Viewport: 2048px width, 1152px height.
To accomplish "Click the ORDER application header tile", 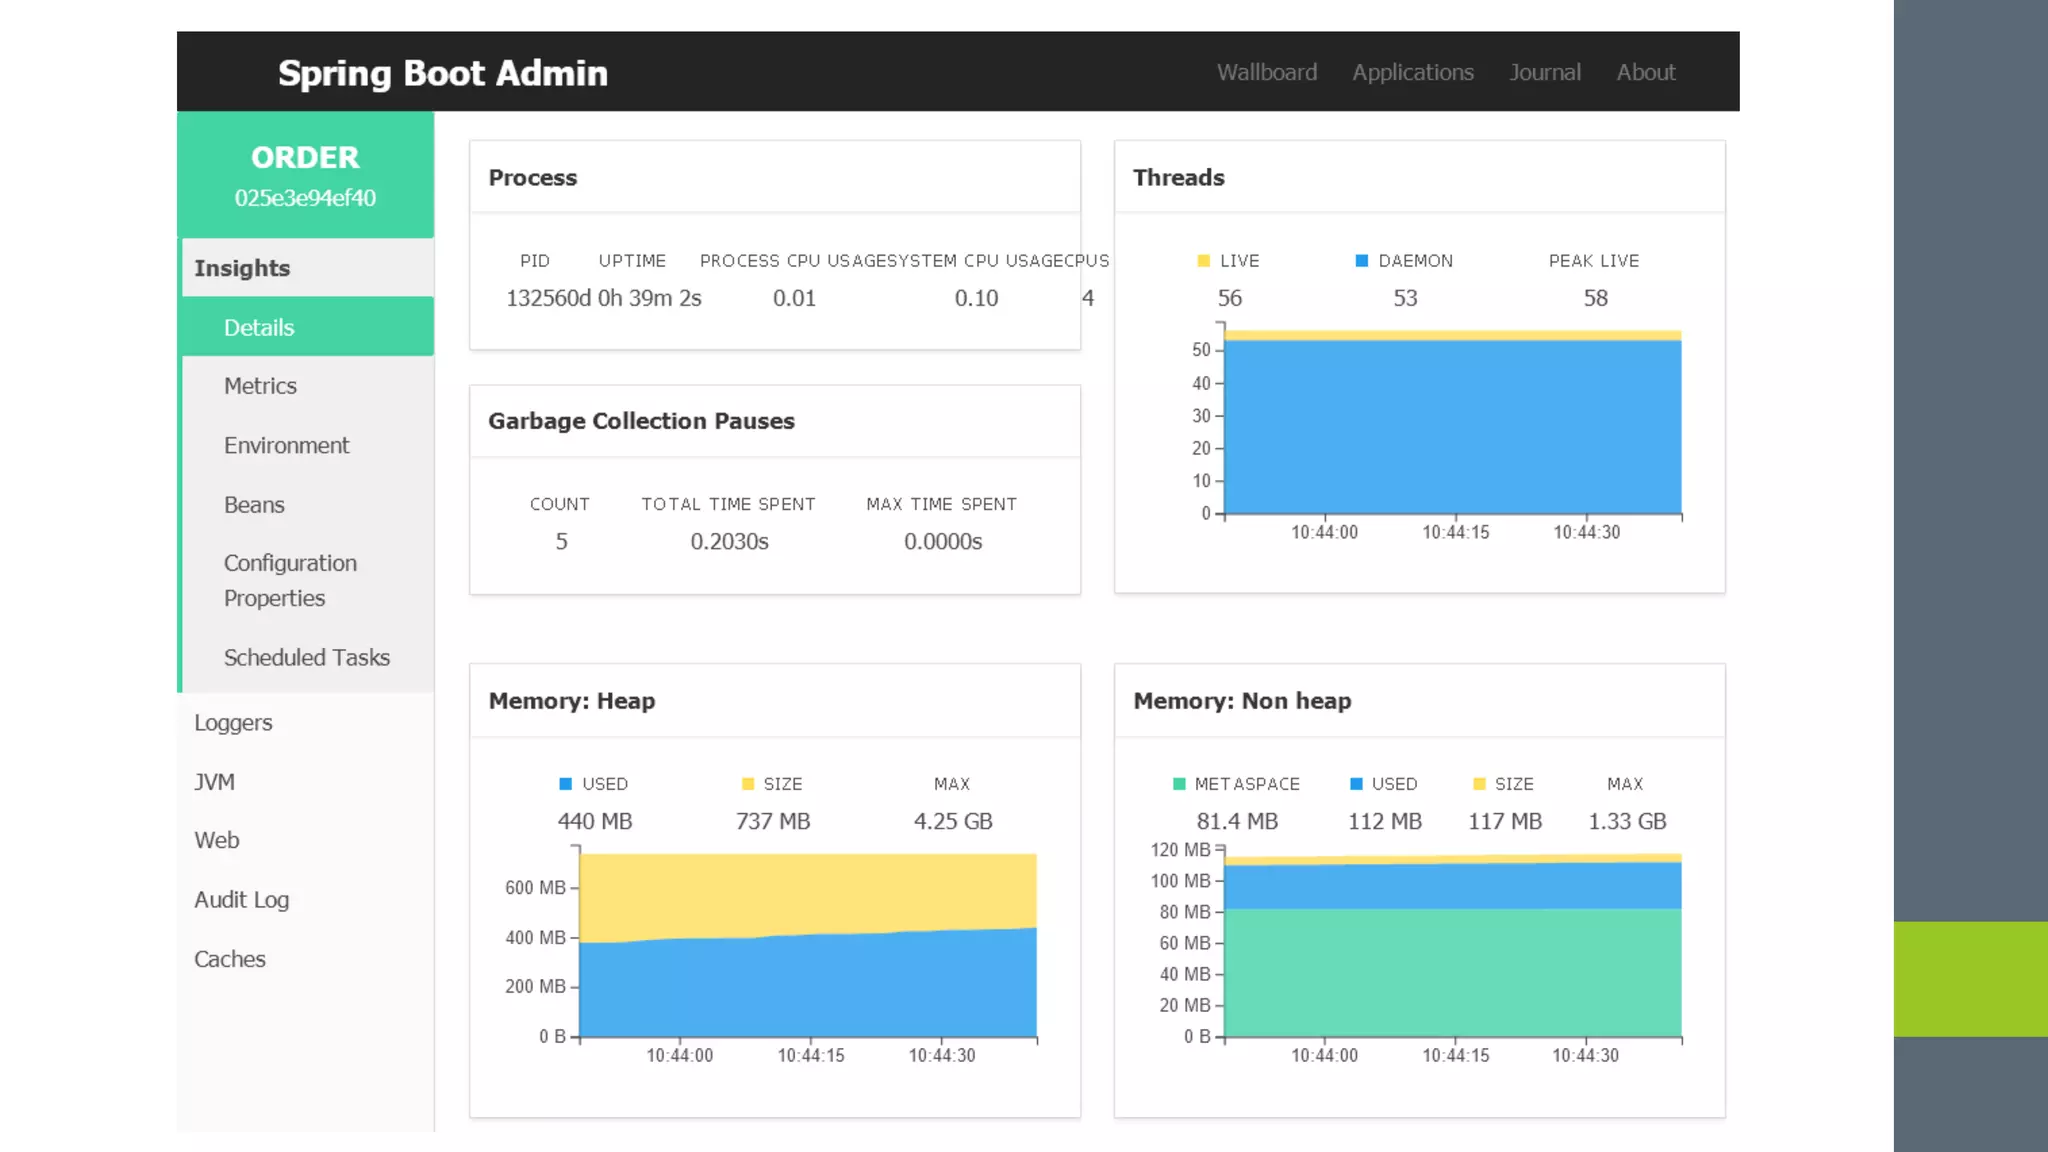I will point(305,175).
